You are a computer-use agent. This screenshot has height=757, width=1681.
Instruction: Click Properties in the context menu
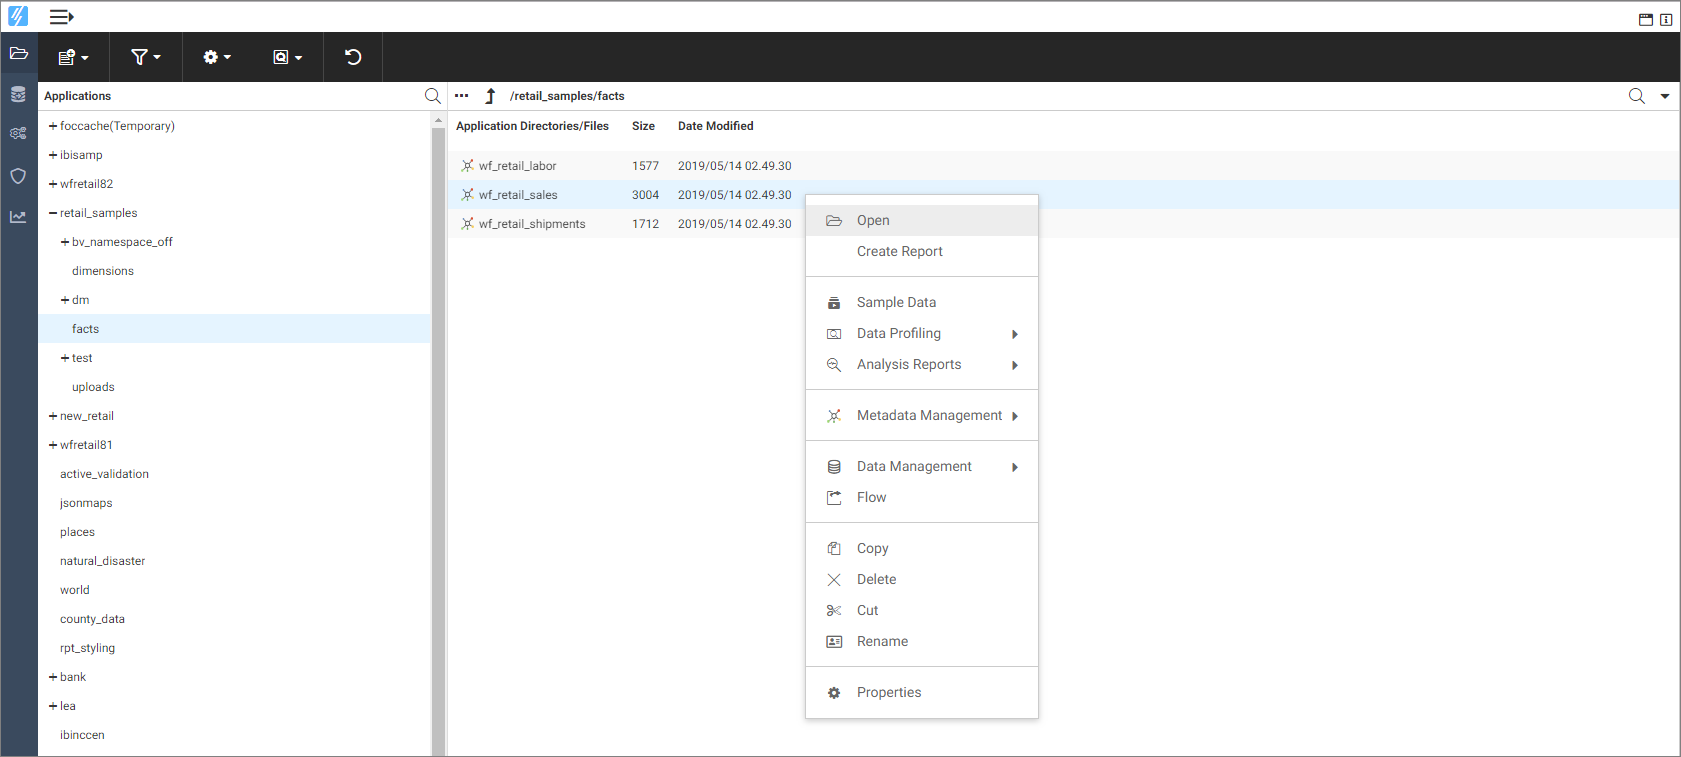pyautogui.click(x=889, y=693)
